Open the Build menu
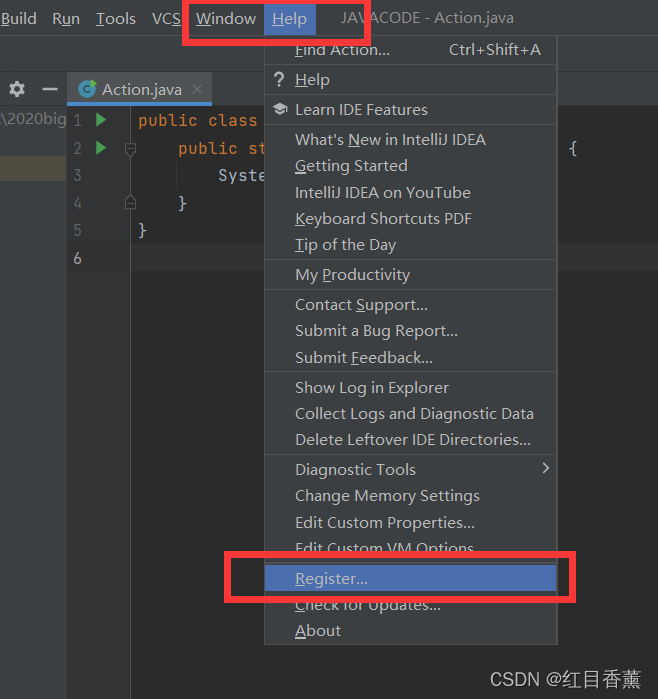The height and width of the screenshot is (699, 658). 18,19
